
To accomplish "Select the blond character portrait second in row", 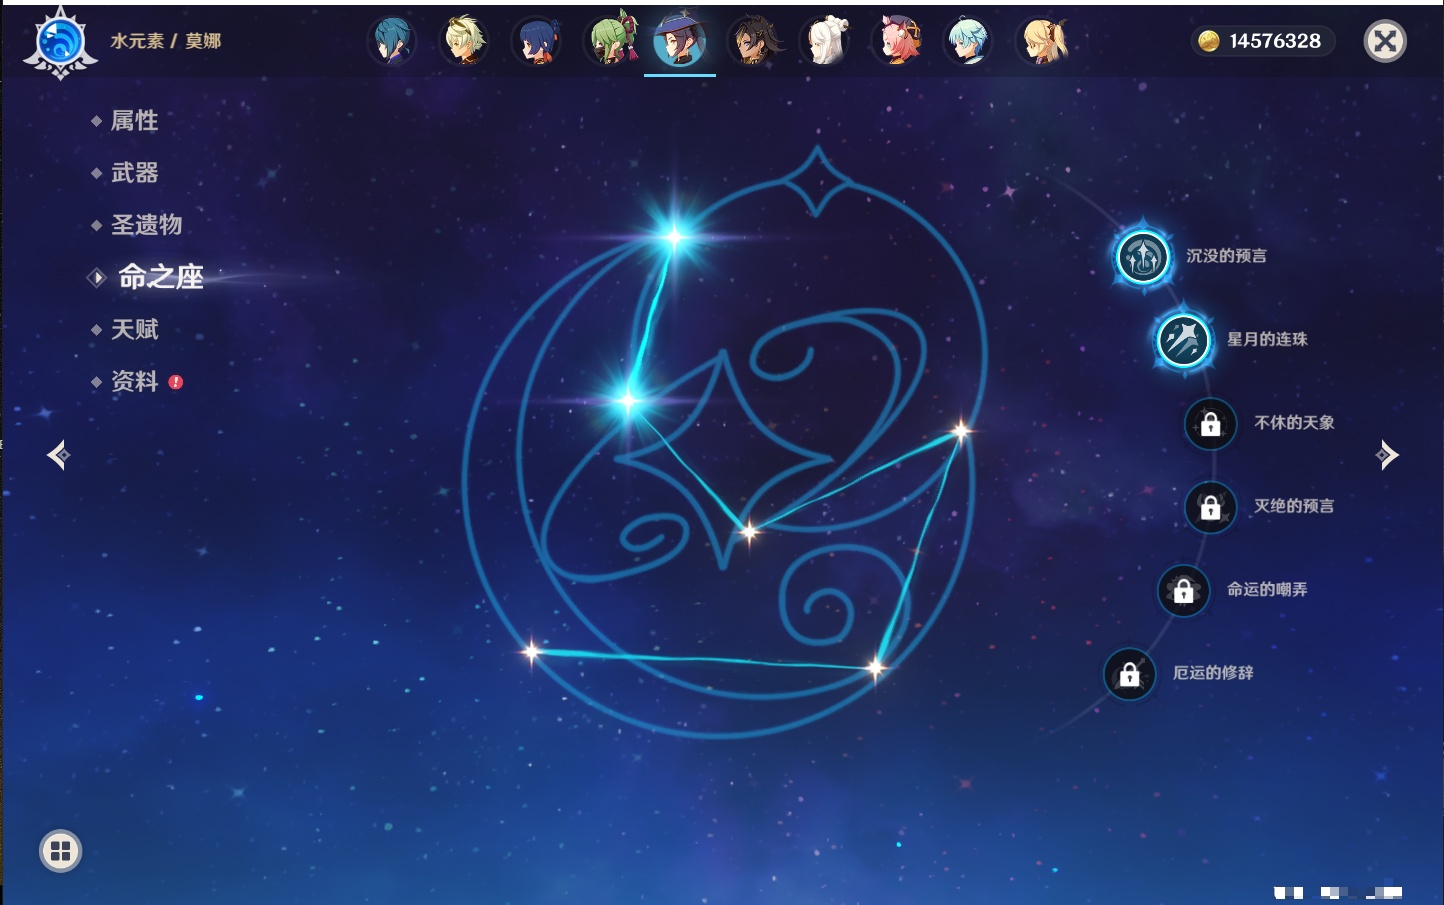I will coord(464,41).
